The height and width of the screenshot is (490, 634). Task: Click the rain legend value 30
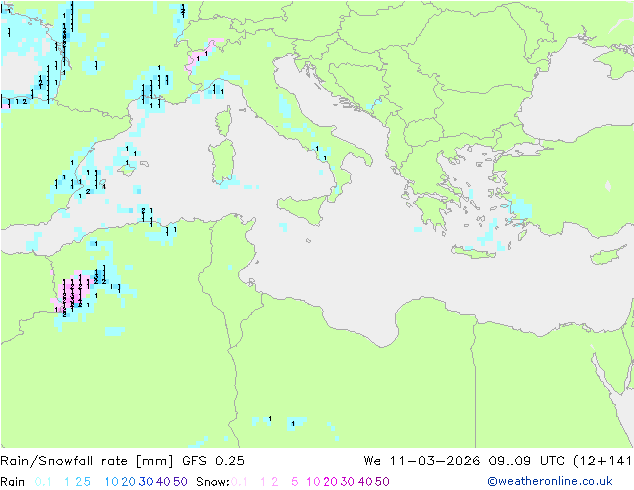(146, 482)
